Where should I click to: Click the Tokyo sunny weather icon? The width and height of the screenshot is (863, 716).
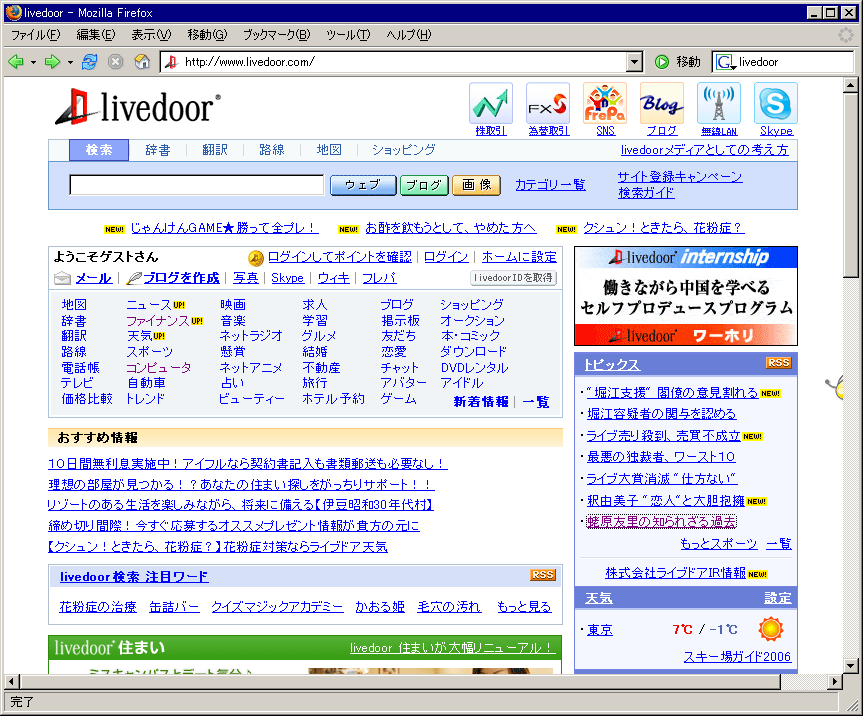[x=771, y=628]
